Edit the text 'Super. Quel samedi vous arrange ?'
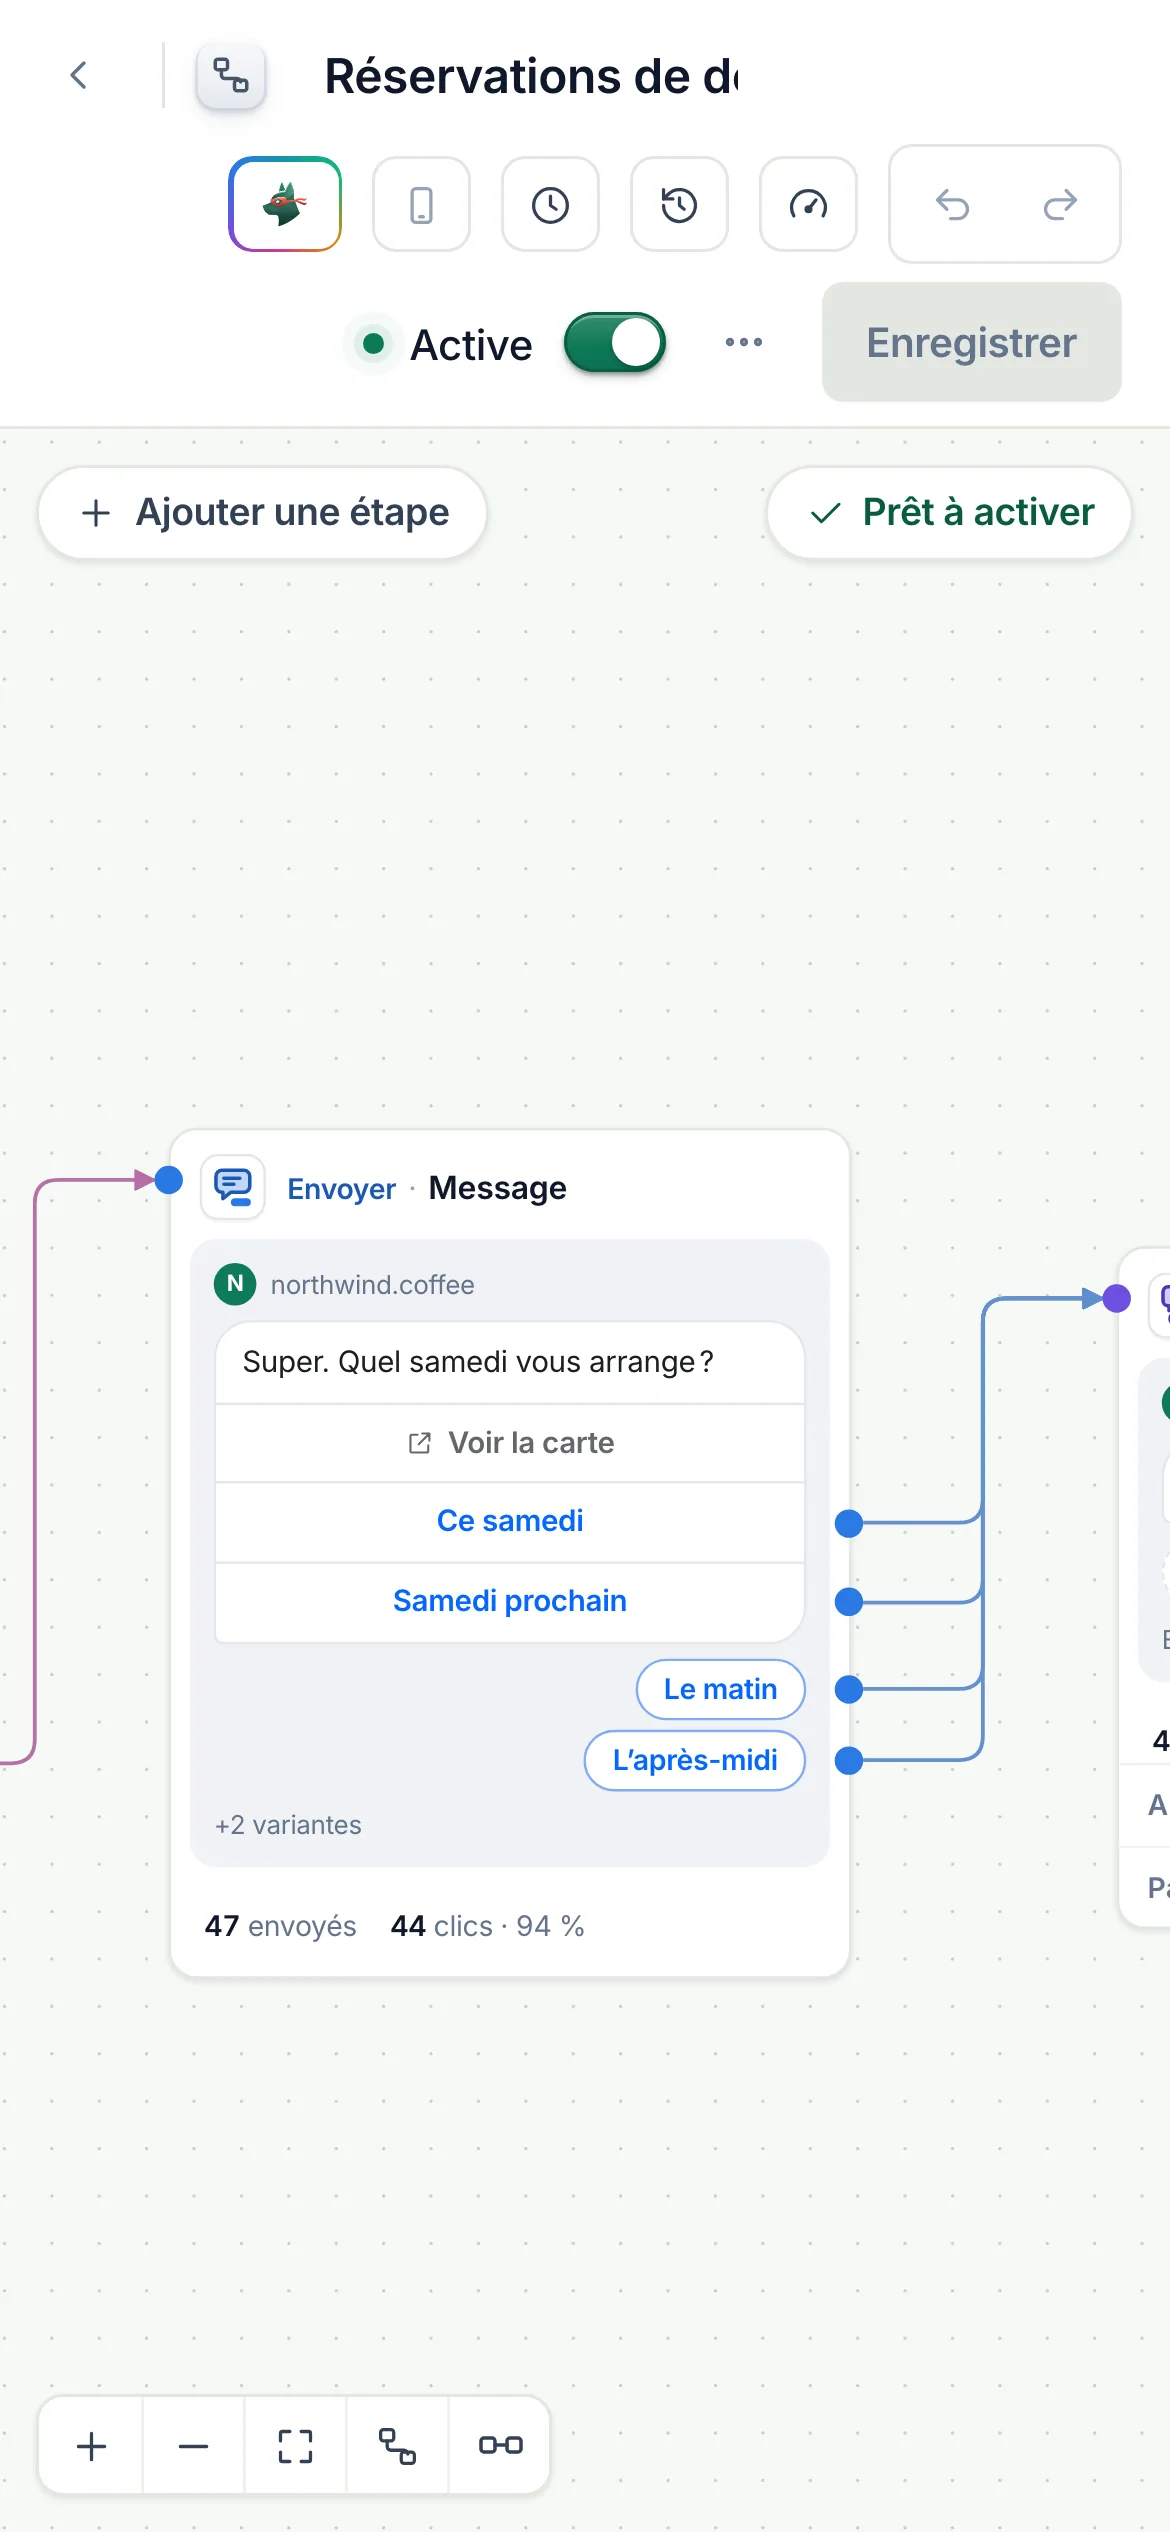Image resolution: width=1170 pixels, height=2532 pixels. (x=478, y=1362)
